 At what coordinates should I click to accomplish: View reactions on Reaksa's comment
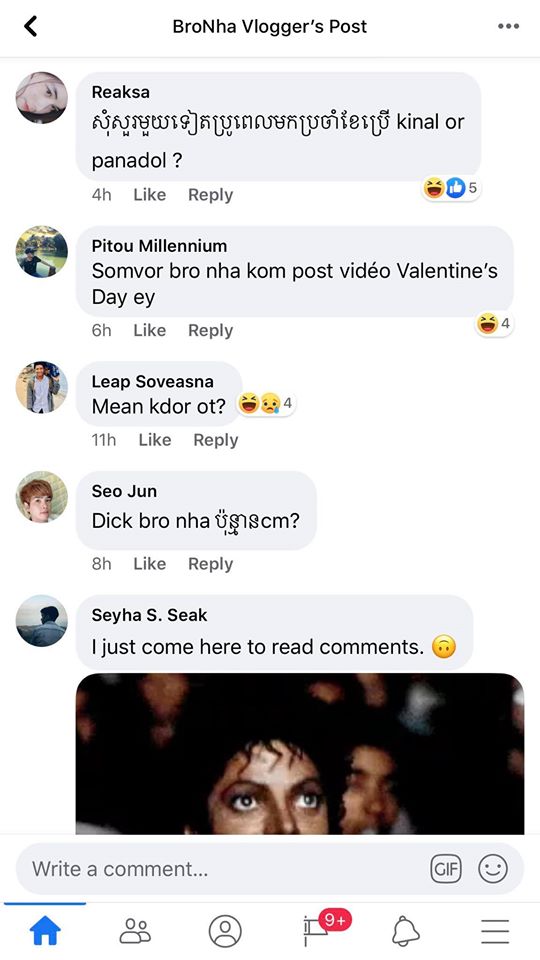pos(450,189)
